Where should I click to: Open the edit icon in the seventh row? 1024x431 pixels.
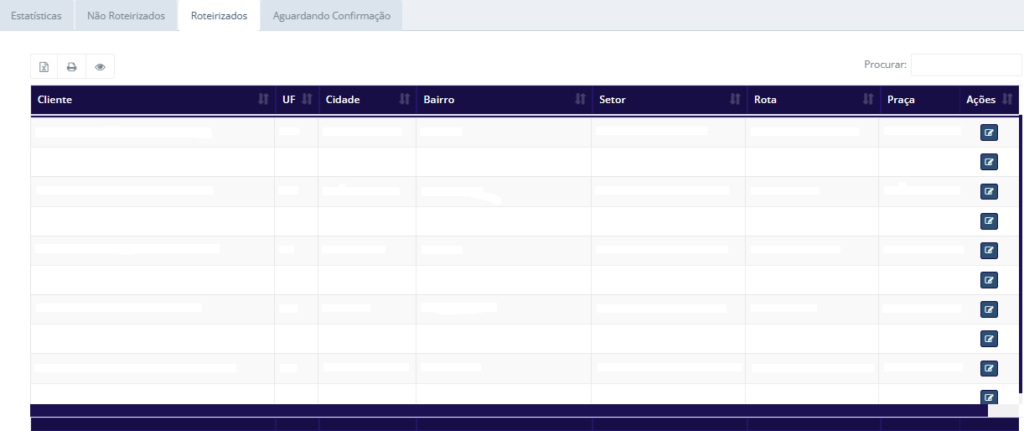(x=988, y=309)
